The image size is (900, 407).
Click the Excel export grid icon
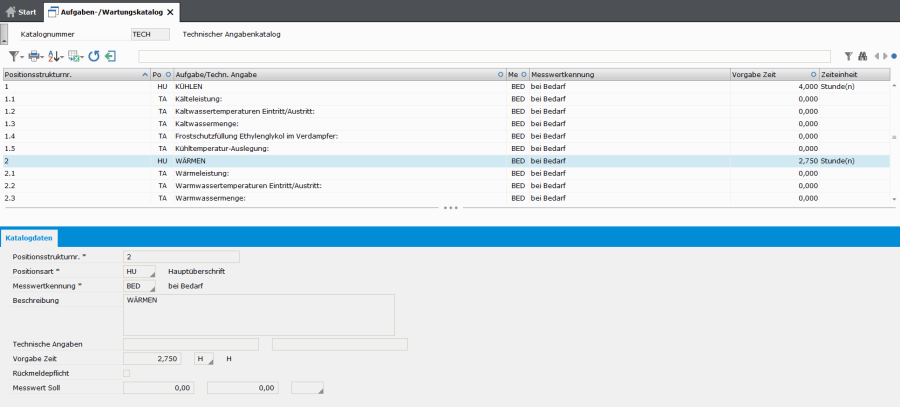point(75,56)
